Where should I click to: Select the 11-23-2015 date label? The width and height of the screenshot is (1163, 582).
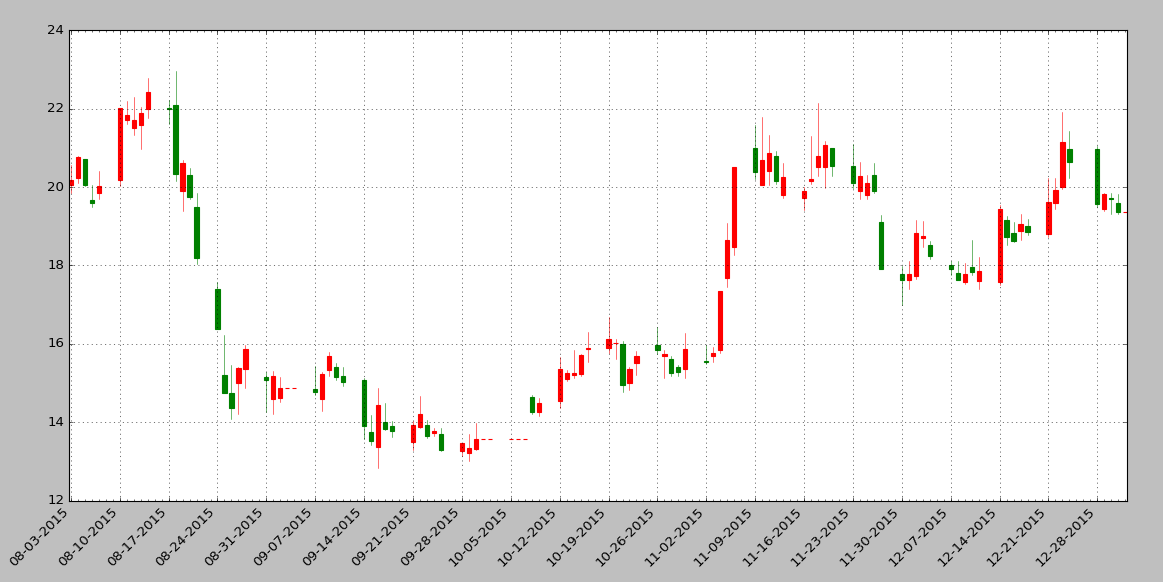pyautogui.click(x=821, y=537)
